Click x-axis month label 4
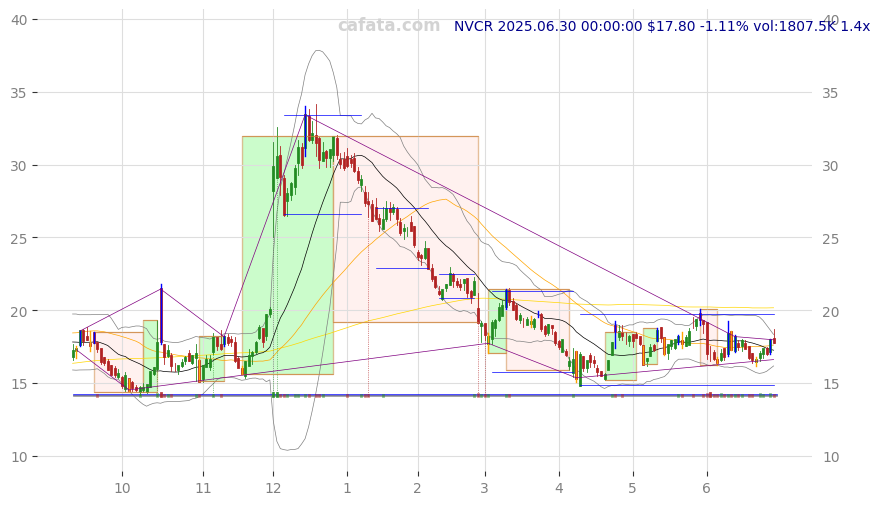880x505 pixels. (559, 488)
